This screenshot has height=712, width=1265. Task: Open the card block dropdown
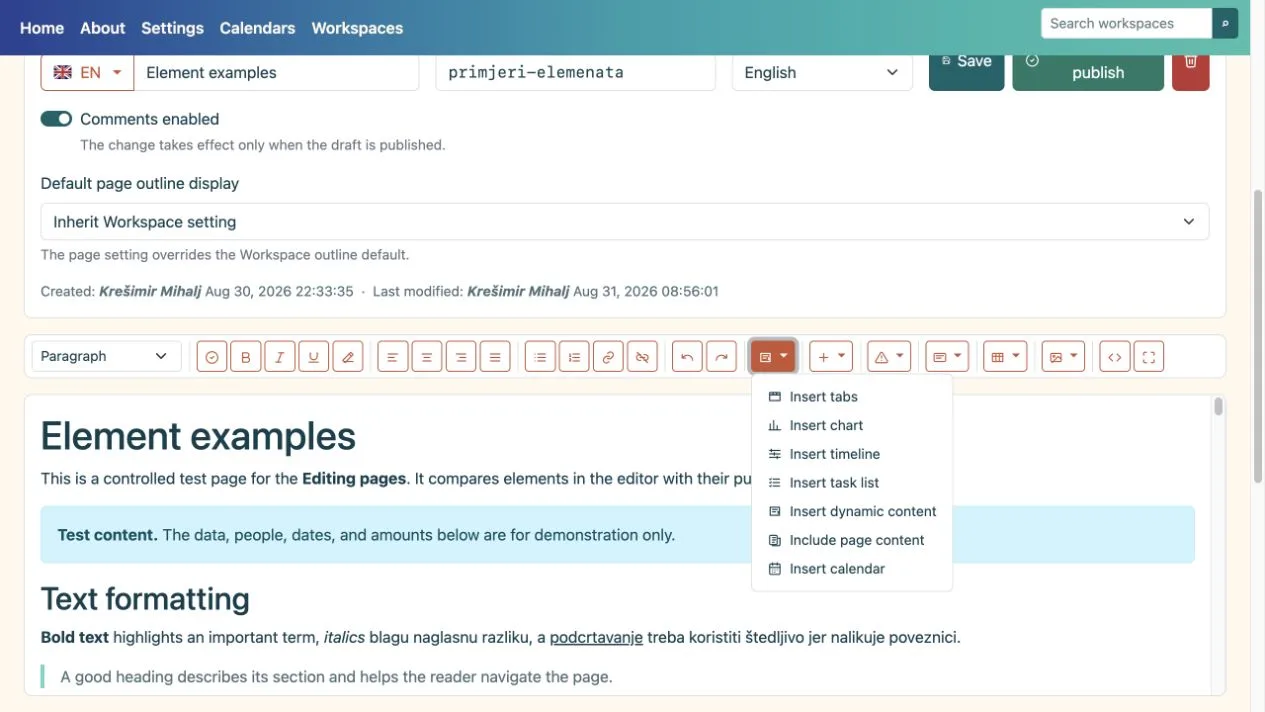(x=947, y=357)
